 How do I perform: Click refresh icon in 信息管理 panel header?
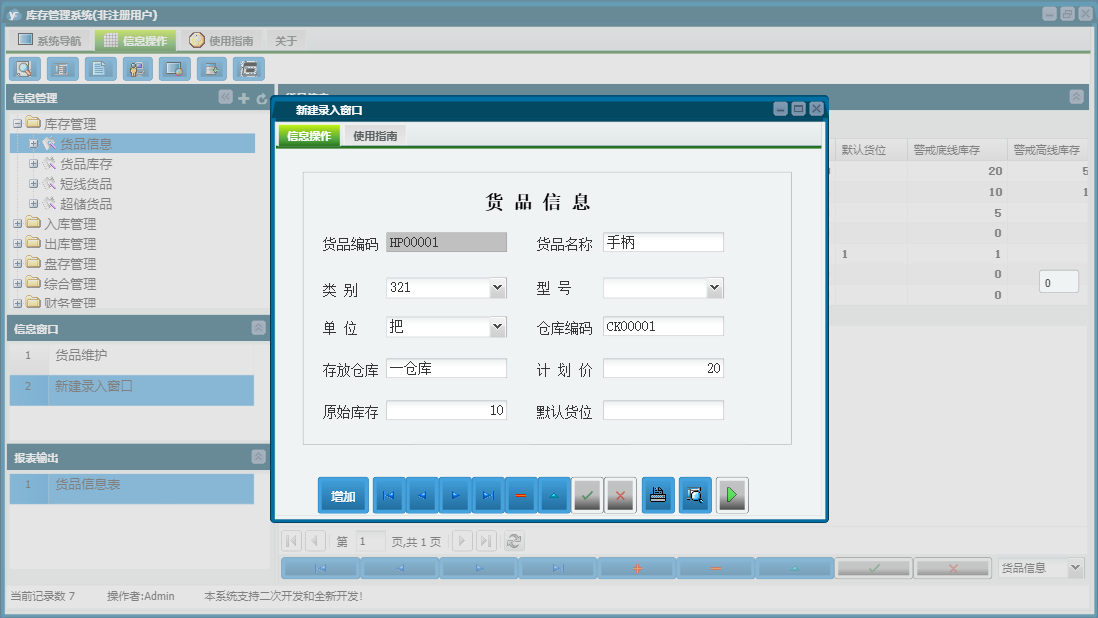[x=262, y=98]
